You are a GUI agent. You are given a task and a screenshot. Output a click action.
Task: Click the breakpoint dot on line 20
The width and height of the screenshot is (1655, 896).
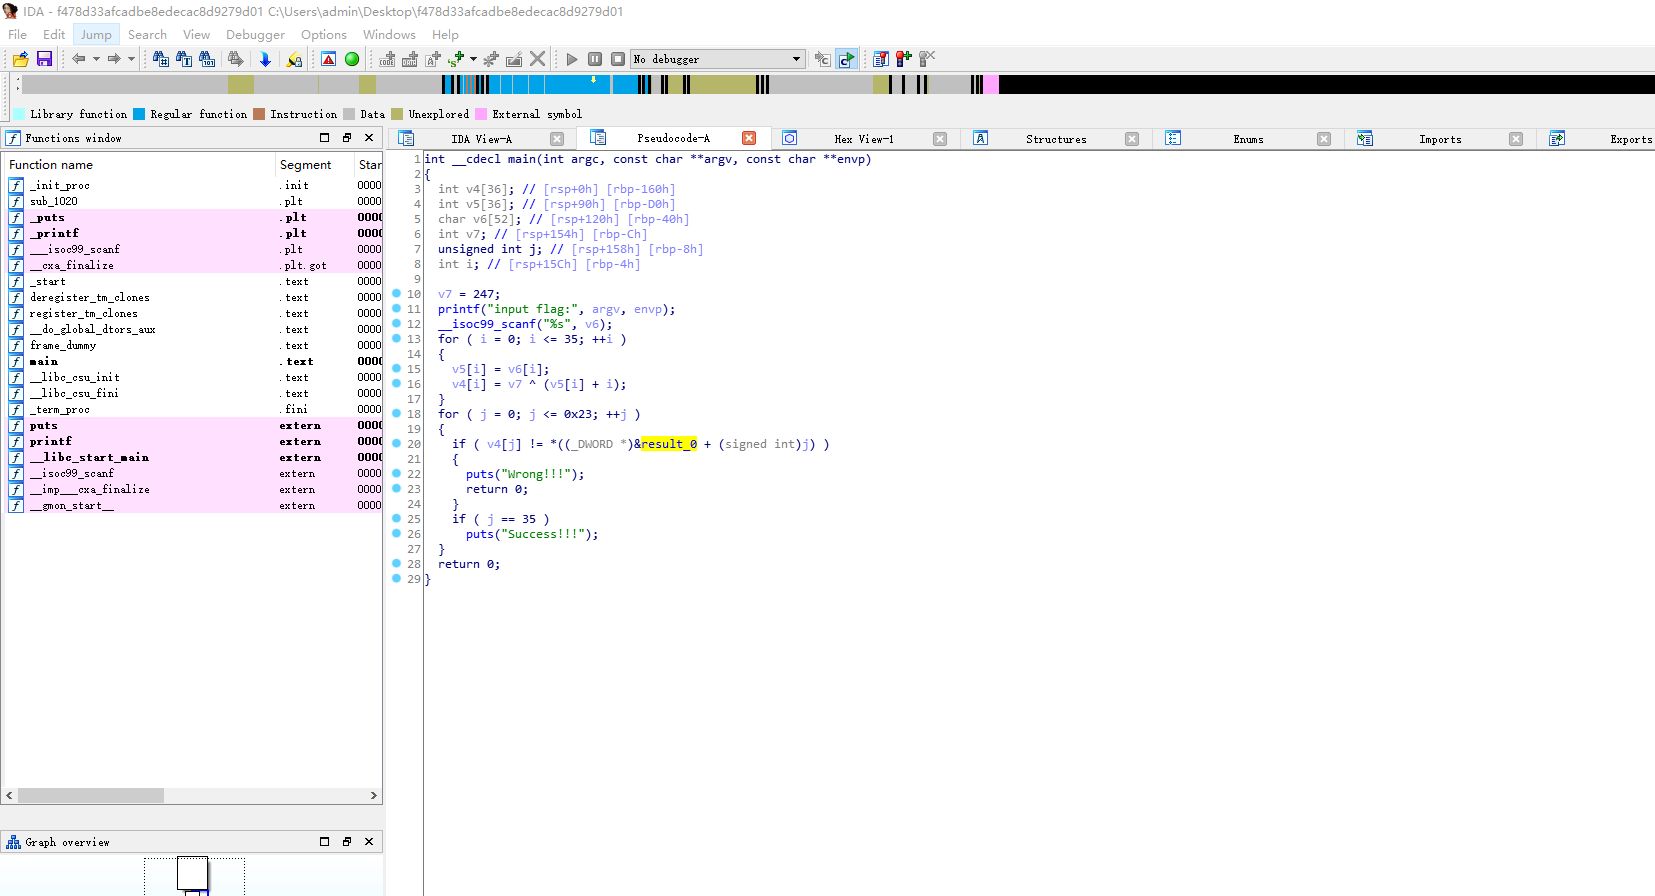click(396, 444)
